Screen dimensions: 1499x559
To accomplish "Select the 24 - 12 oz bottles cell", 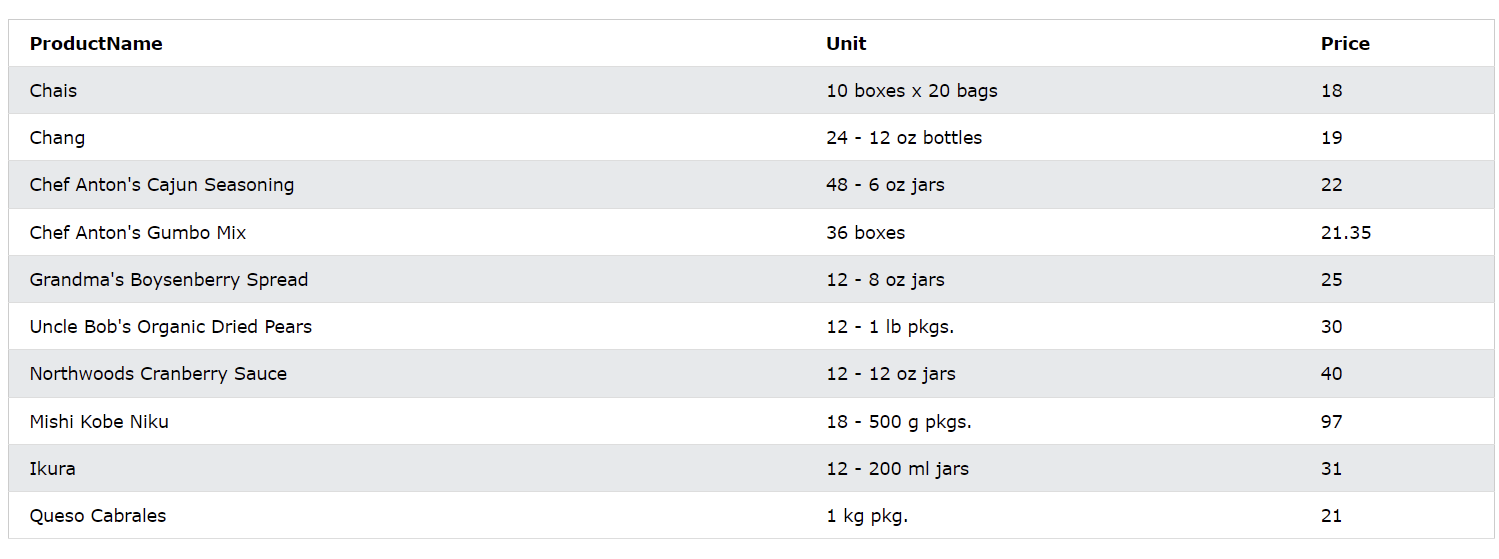I will click(x=904, y=138).
